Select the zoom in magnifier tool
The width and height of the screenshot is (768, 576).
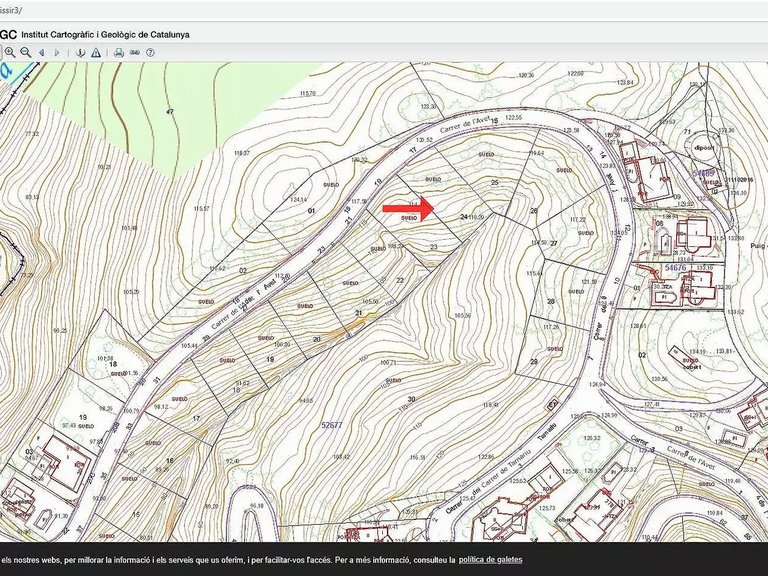10,52
